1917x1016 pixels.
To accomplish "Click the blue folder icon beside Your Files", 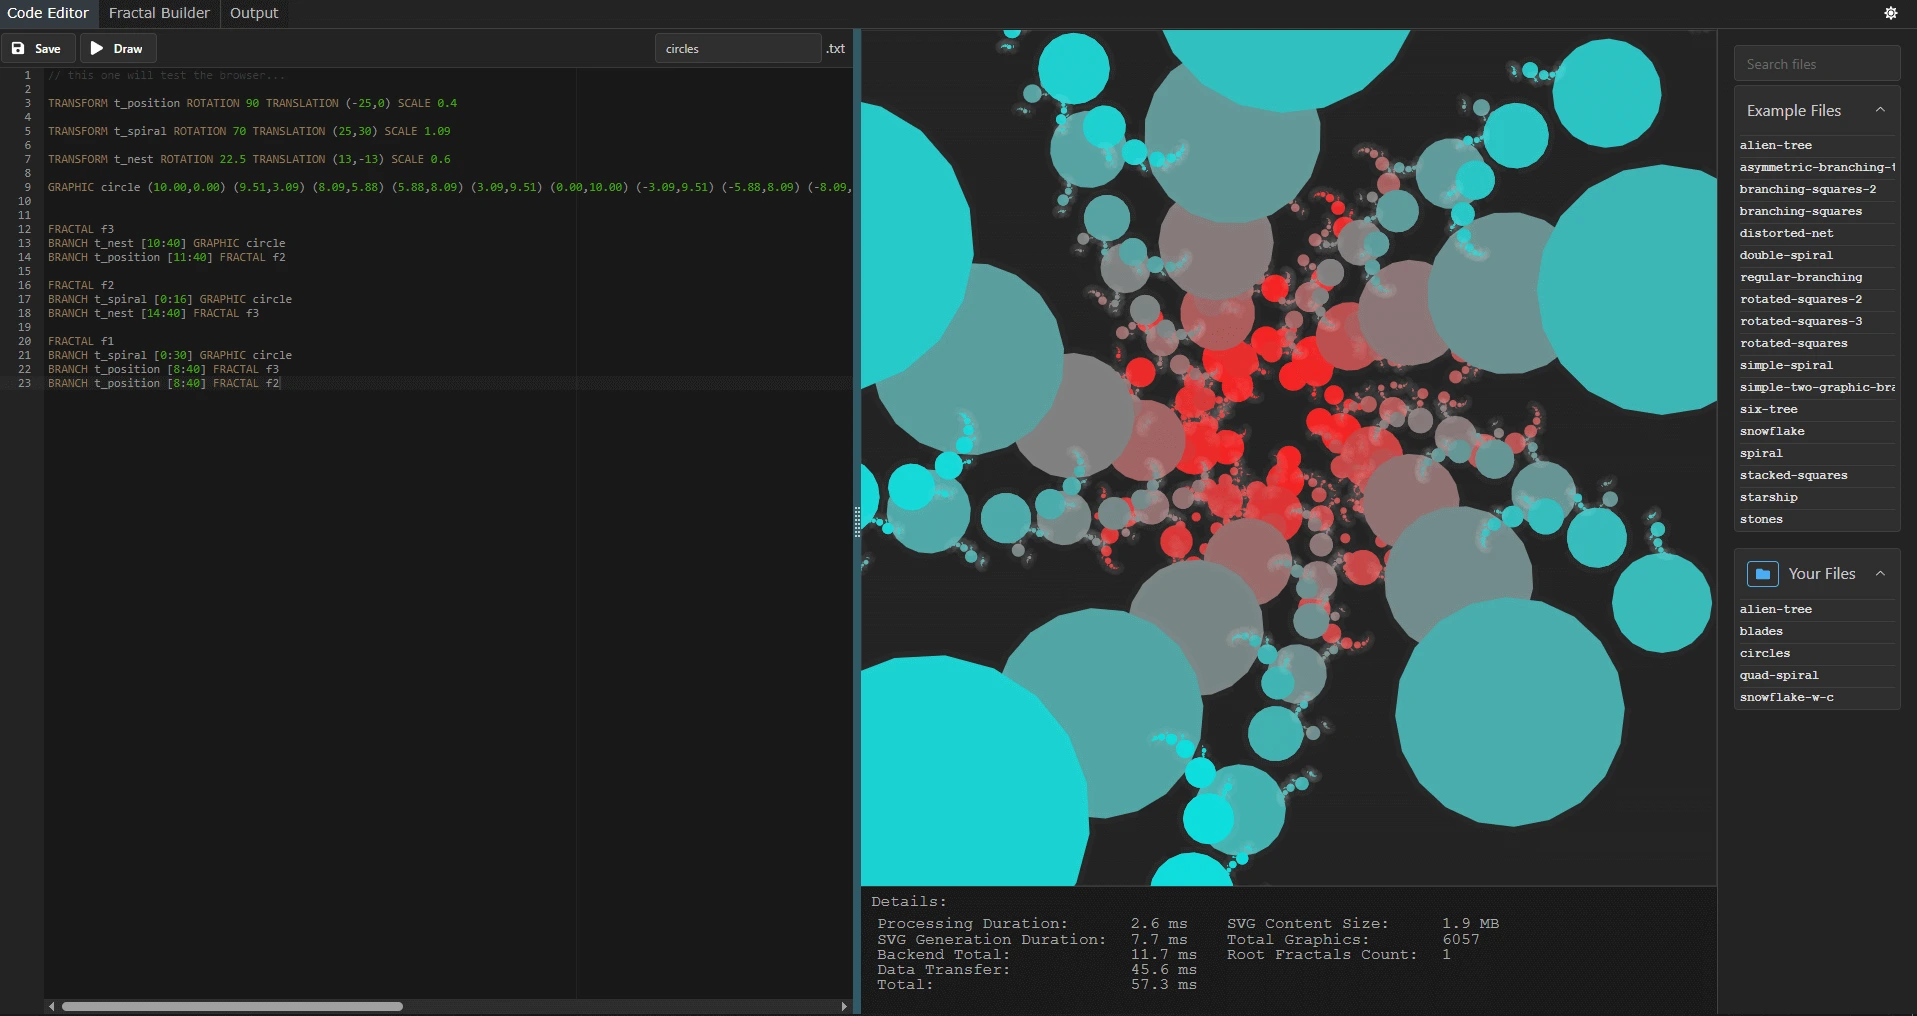I will click(1763, 573).
